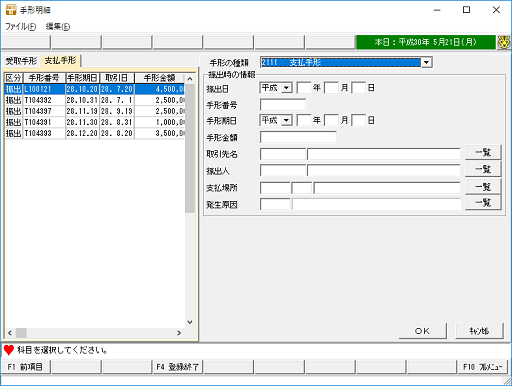This screenshot has height=386, width=512.
Task: Select the 支払手形 tab
Action: [x=61, y=61]
